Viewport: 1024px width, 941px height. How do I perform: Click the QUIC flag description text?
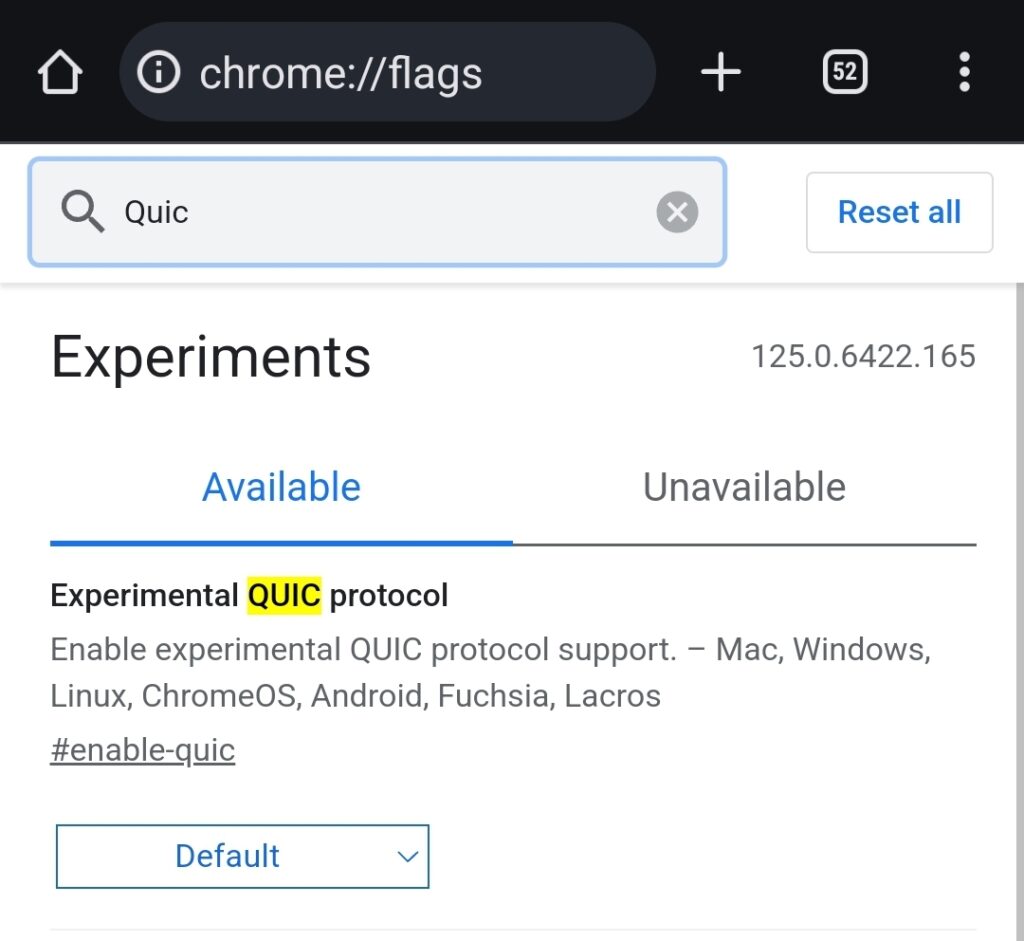point(490,672)
